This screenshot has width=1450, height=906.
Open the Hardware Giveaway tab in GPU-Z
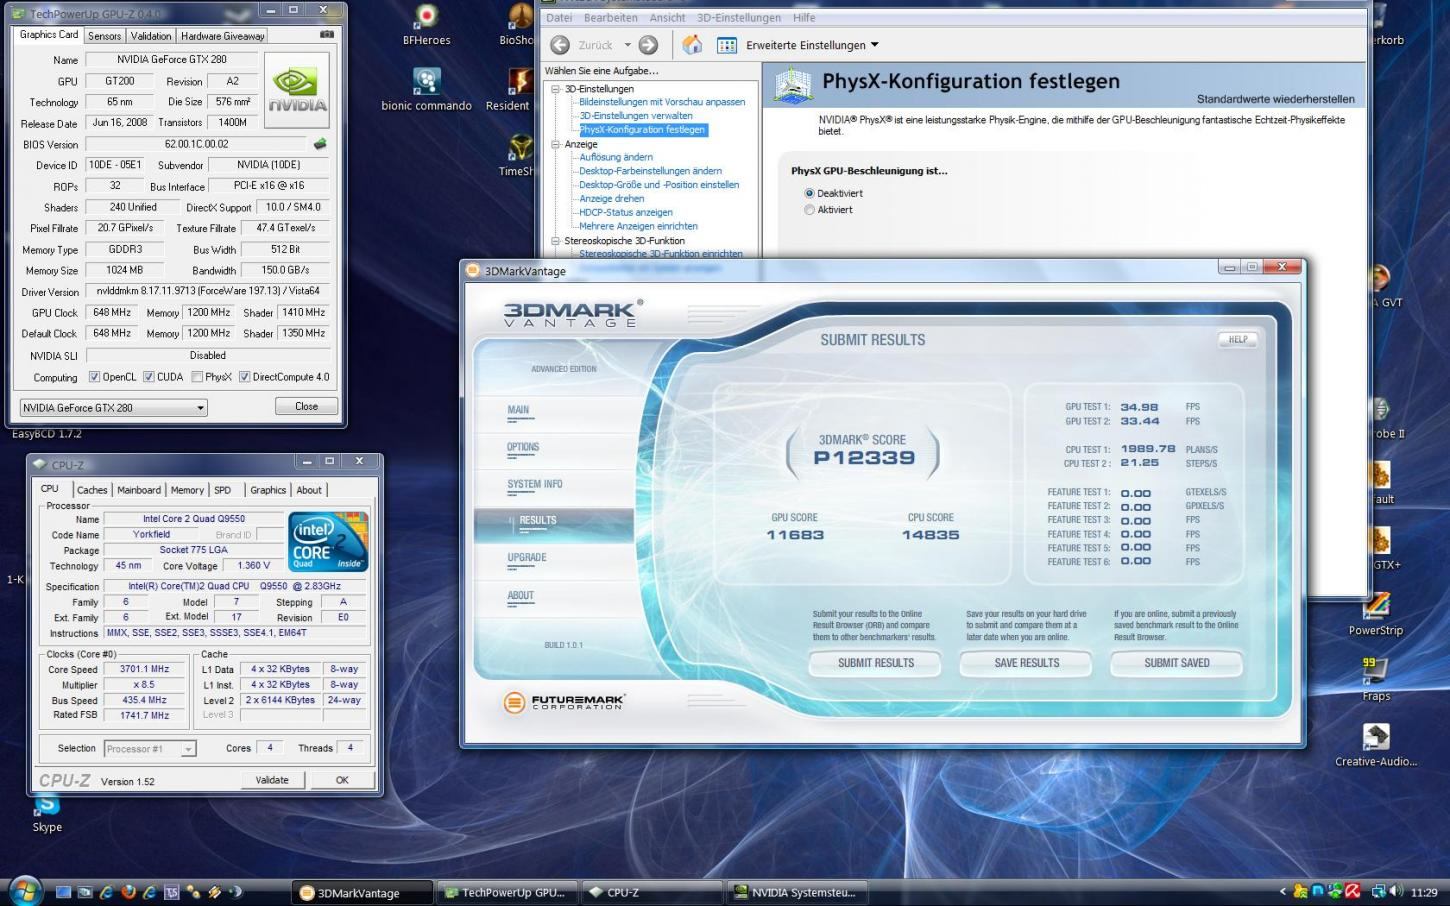pos(223,36)
